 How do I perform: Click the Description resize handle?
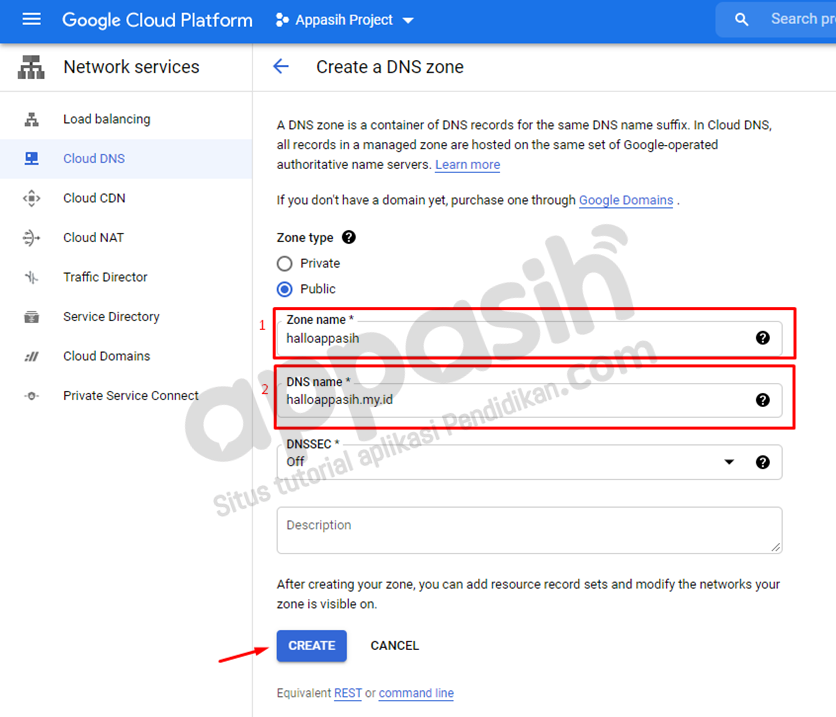[776, 547]
